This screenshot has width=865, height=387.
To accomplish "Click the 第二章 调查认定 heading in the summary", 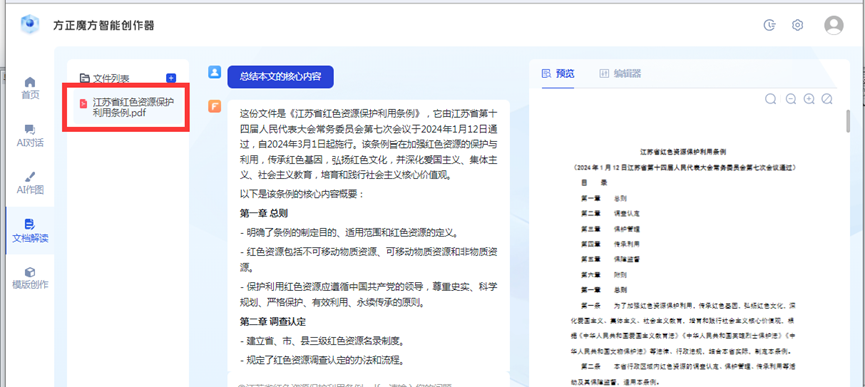I will point(273,321).
